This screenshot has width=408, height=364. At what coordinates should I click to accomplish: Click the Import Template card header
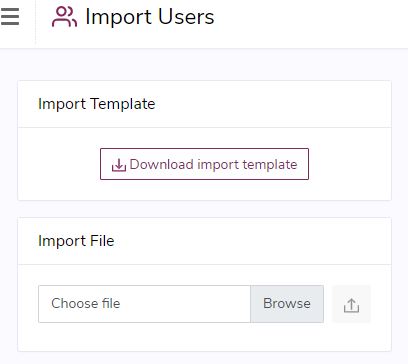(x=204, y=104)
